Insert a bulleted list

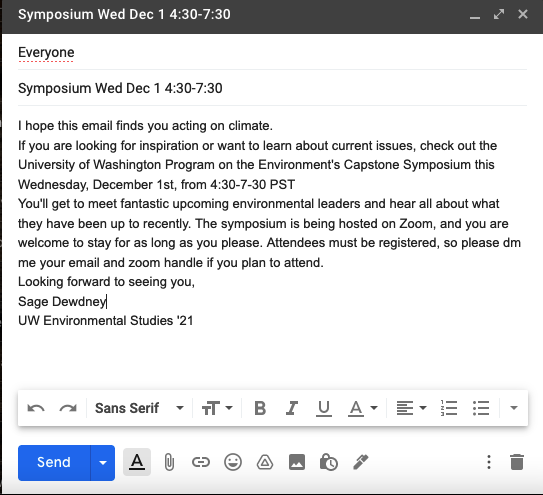tap(481, 408)
